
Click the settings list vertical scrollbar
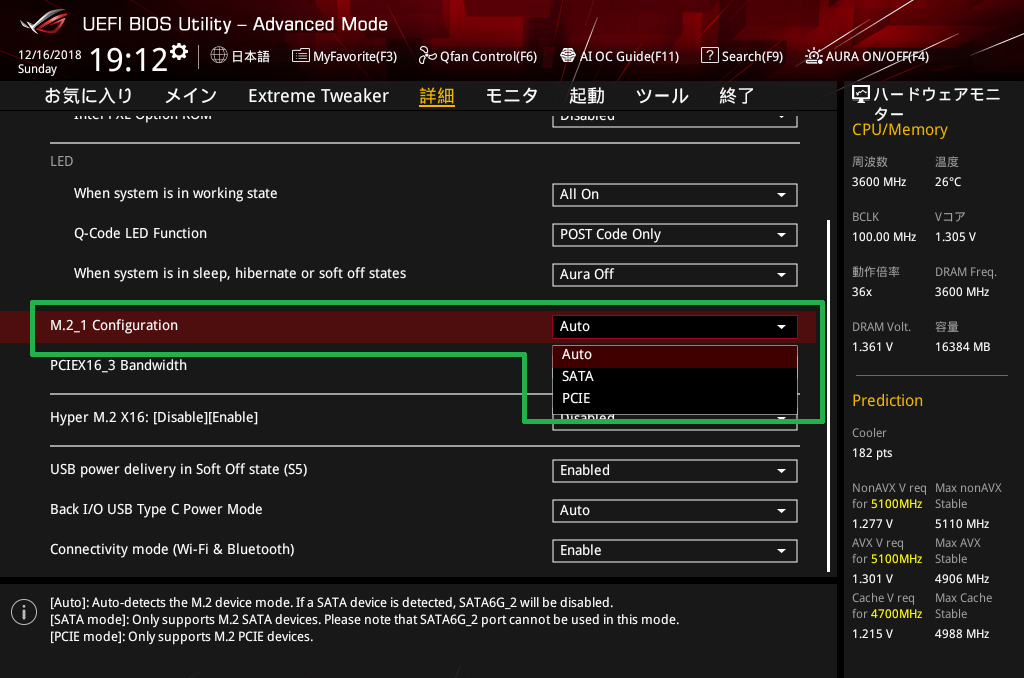click(829, 396)
